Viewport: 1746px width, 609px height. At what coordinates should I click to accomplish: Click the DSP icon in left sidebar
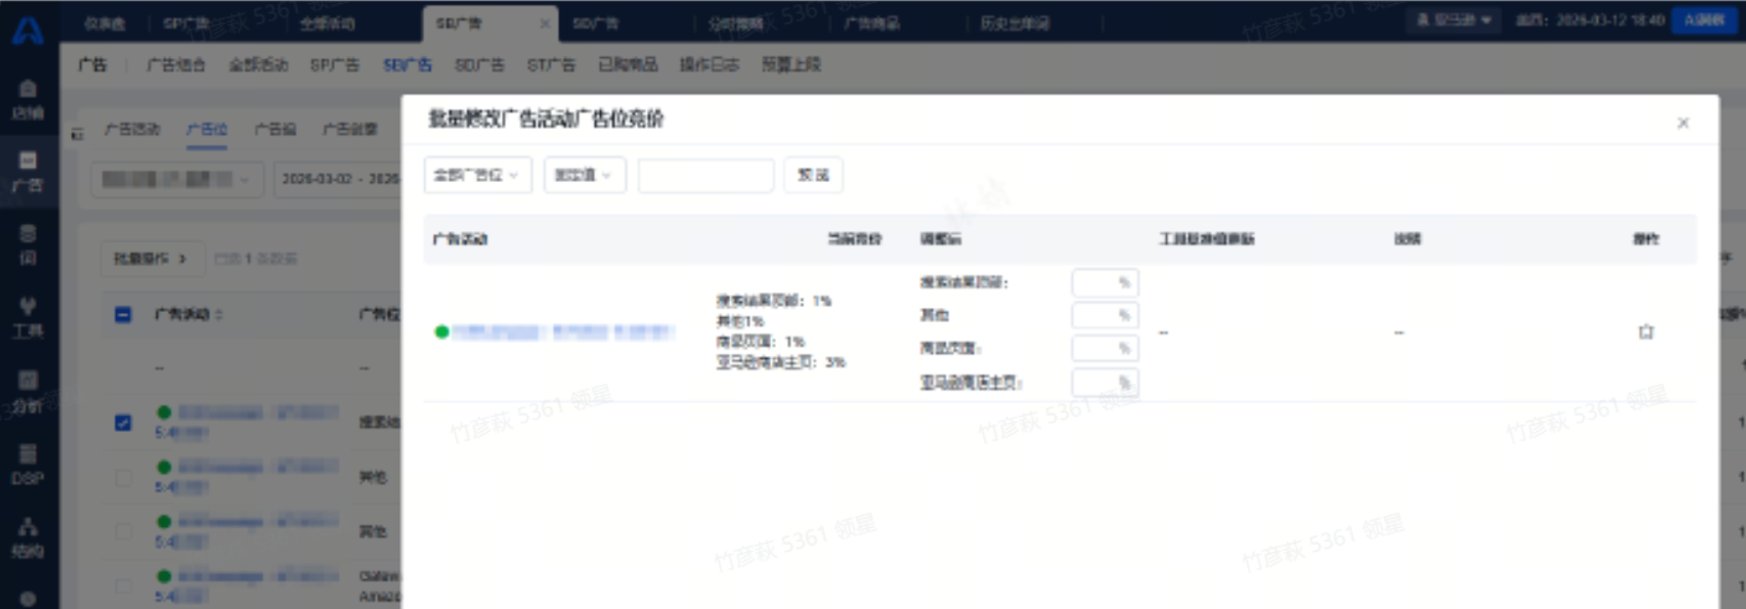click(x=28, y=464)
